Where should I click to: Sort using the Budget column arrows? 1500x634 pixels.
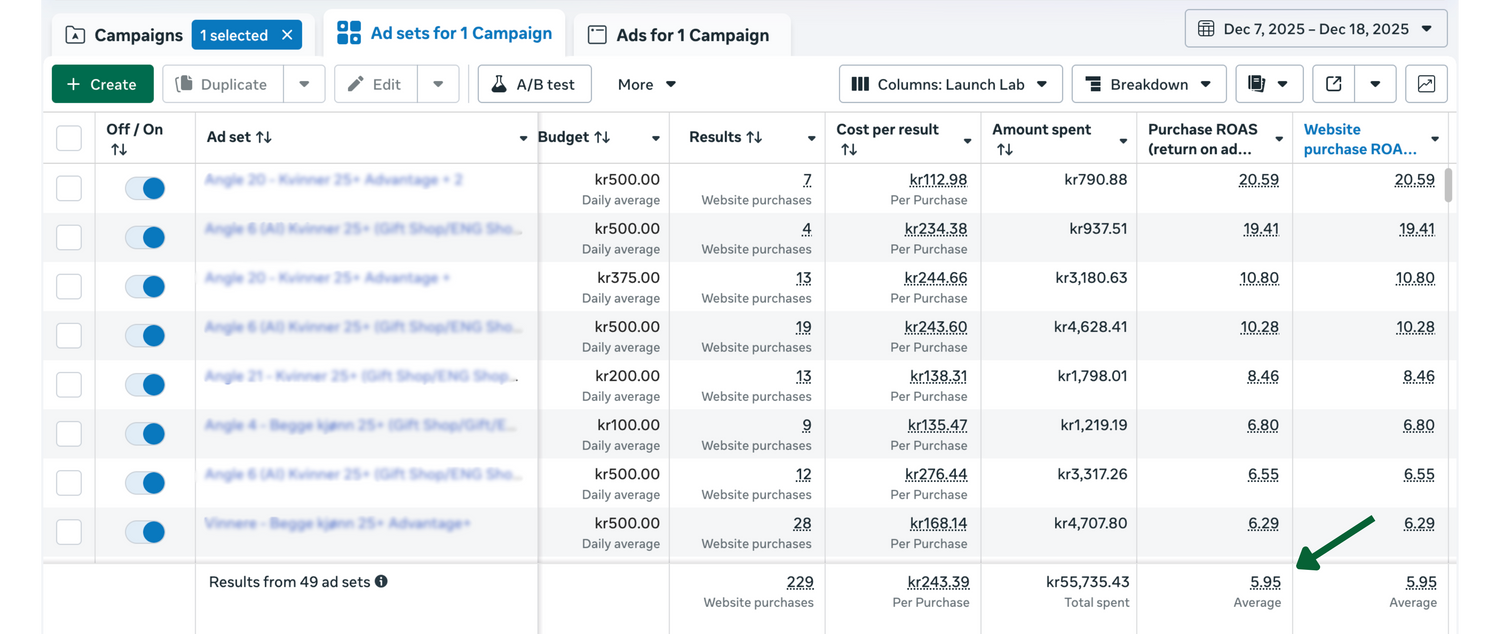[x=602, y=137]
